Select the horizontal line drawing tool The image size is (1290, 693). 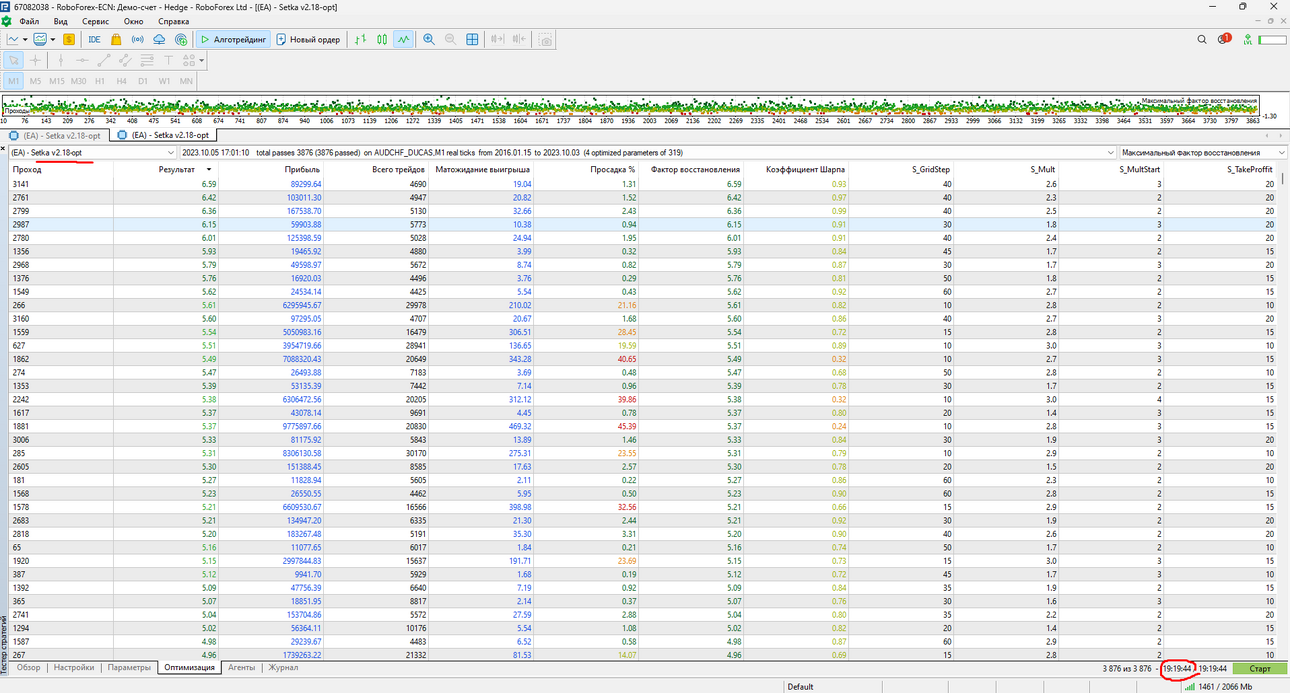(x=82, y=61)
